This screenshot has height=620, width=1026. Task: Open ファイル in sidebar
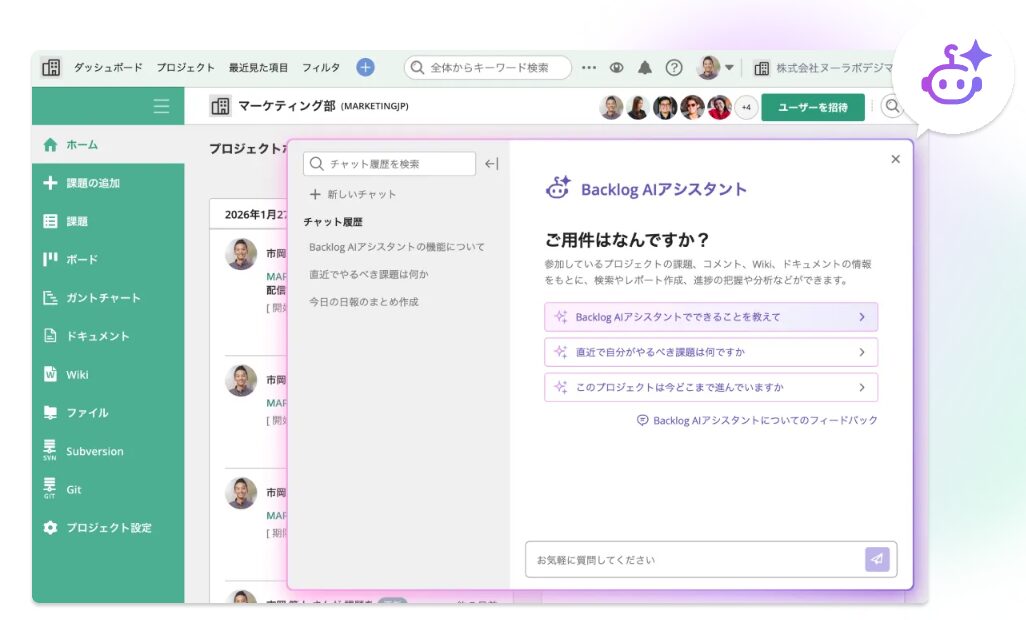pyautogui.click(x=108, y=413)
